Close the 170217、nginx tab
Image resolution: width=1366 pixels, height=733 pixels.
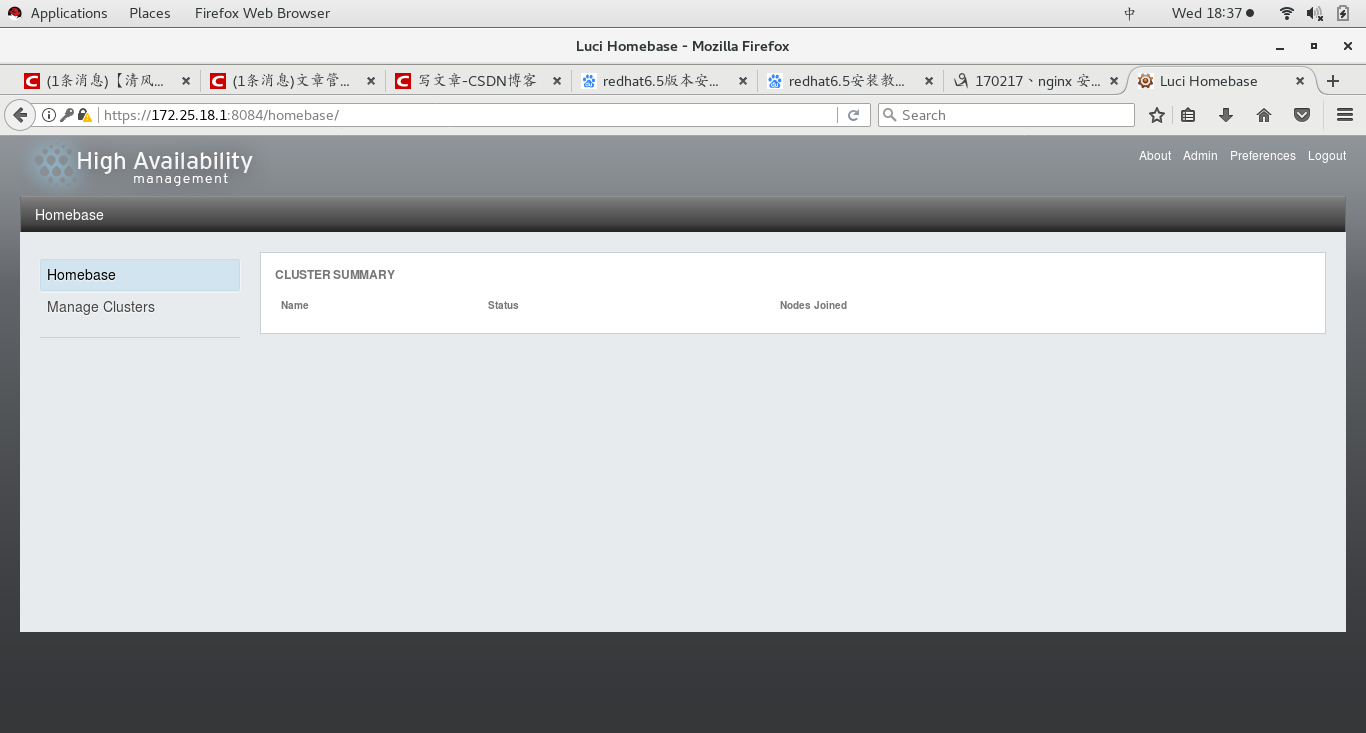pos(1115,81)
